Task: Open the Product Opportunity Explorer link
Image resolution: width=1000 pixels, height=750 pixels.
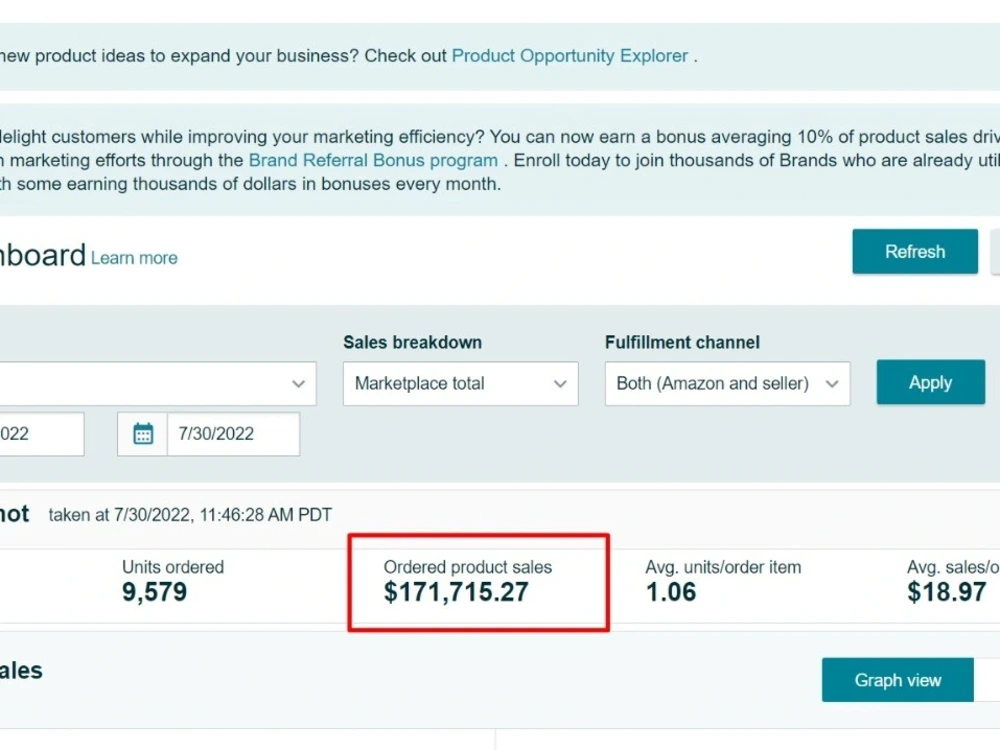Action: pos(570,56)
